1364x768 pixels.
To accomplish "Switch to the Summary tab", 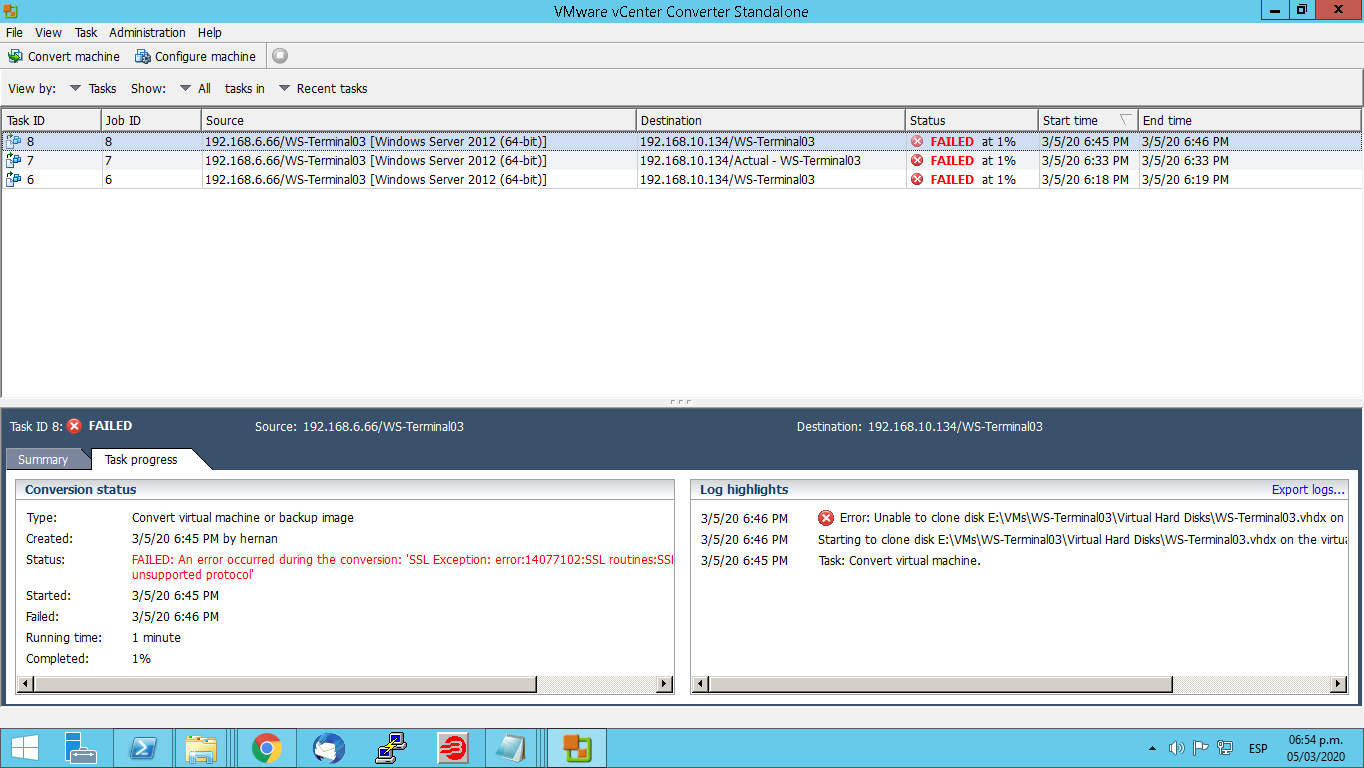I will click(43, 459).
